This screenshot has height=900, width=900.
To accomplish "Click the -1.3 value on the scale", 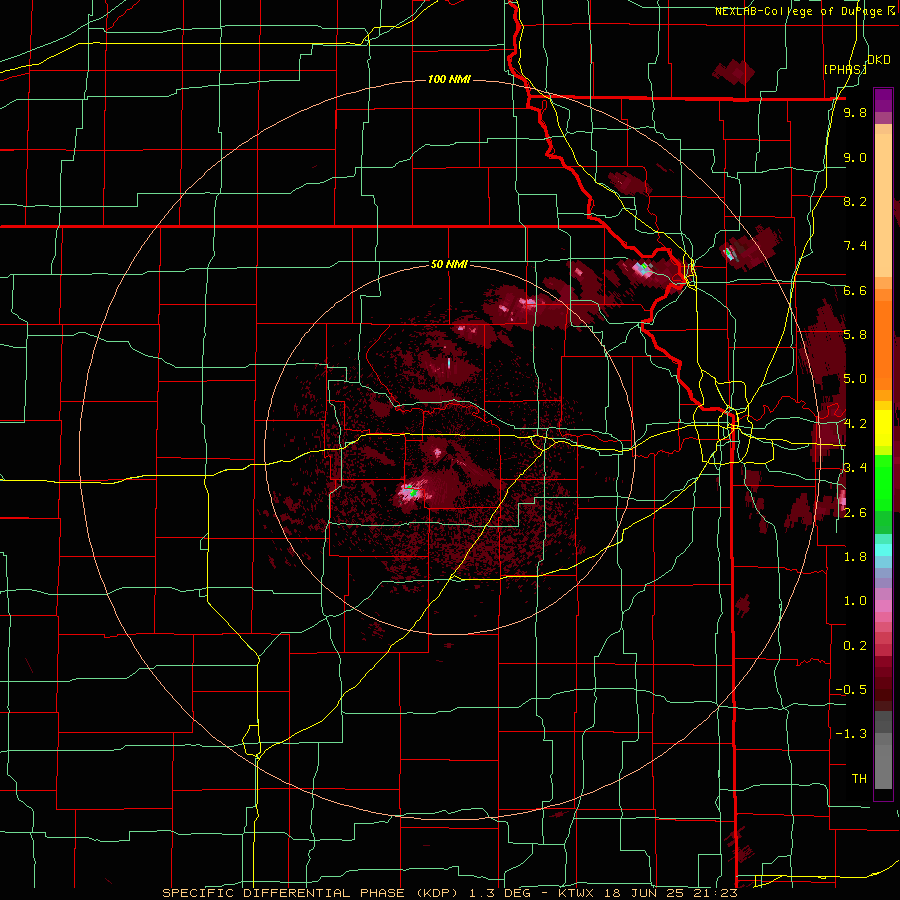I will click(x=851, y=734).
